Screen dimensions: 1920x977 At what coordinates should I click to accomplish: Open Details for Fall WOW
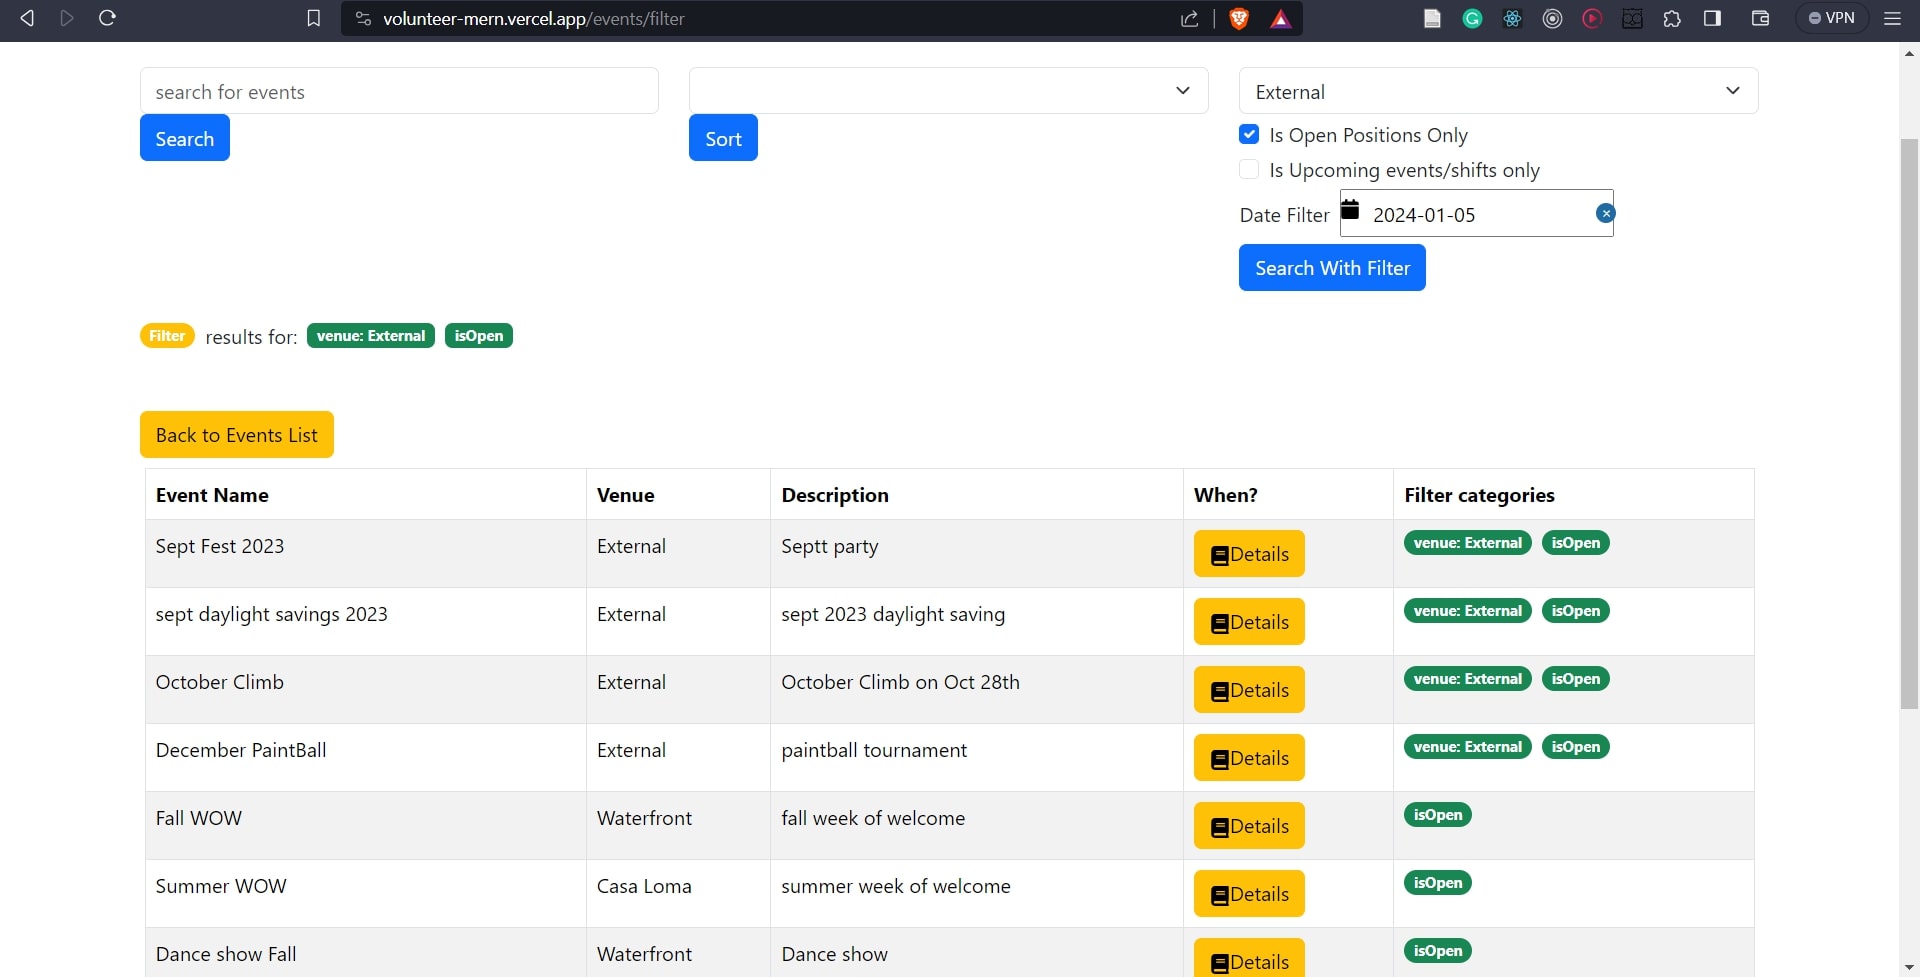pos(1249,826)
